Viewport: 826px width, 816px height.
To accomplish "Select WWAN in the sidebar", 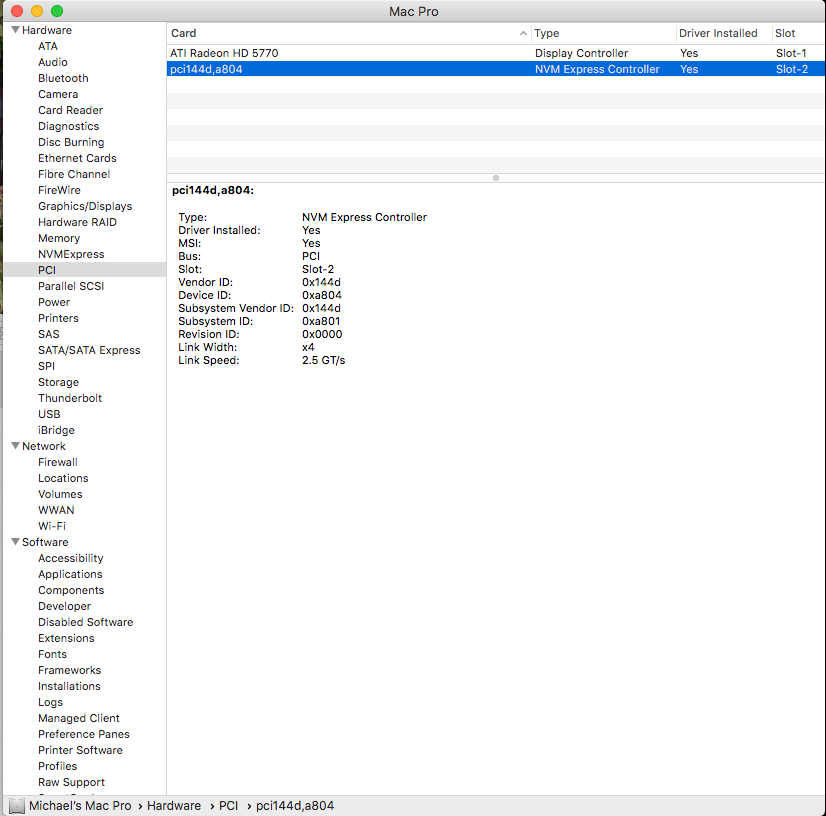I will [x=56, y=510].
